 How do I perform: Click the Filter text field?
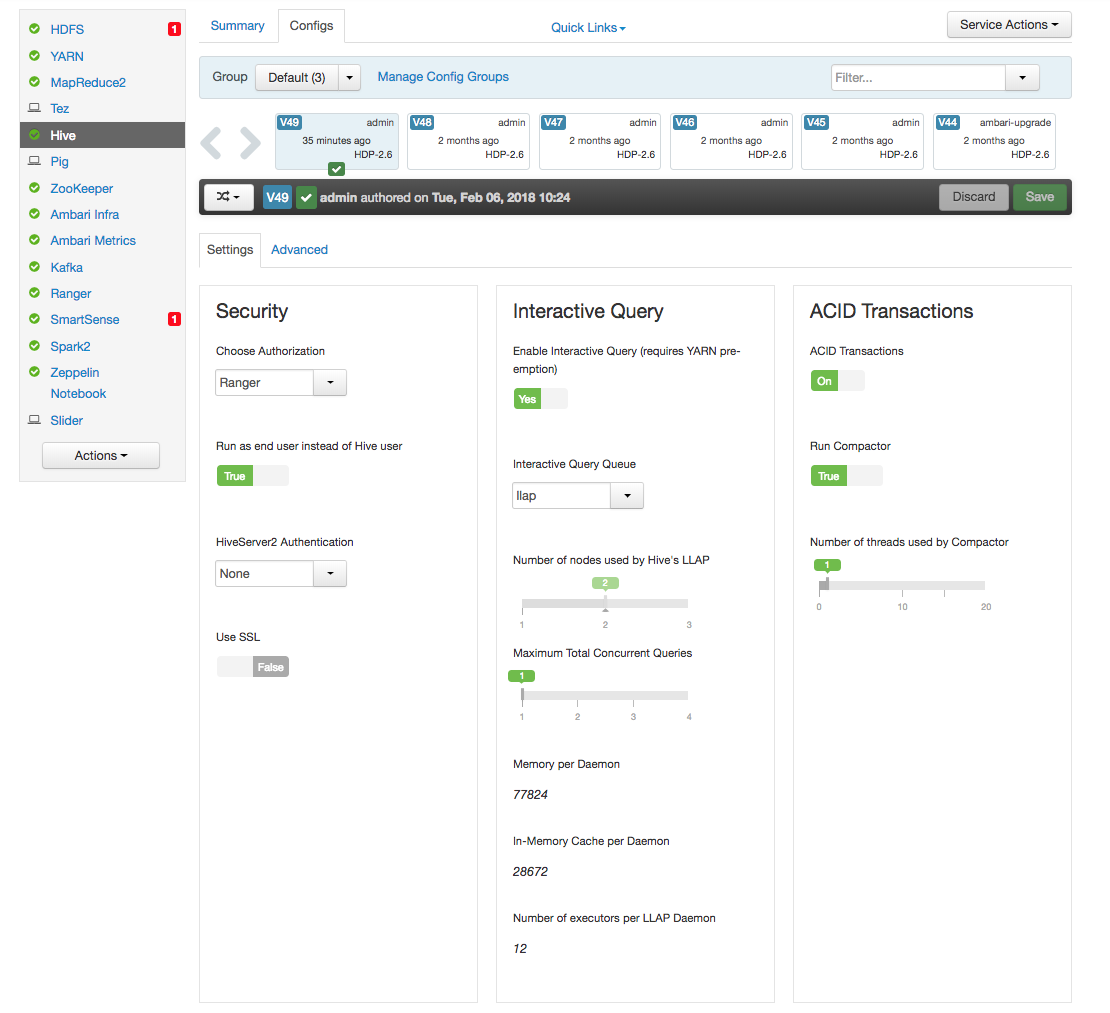click(917, 76)
